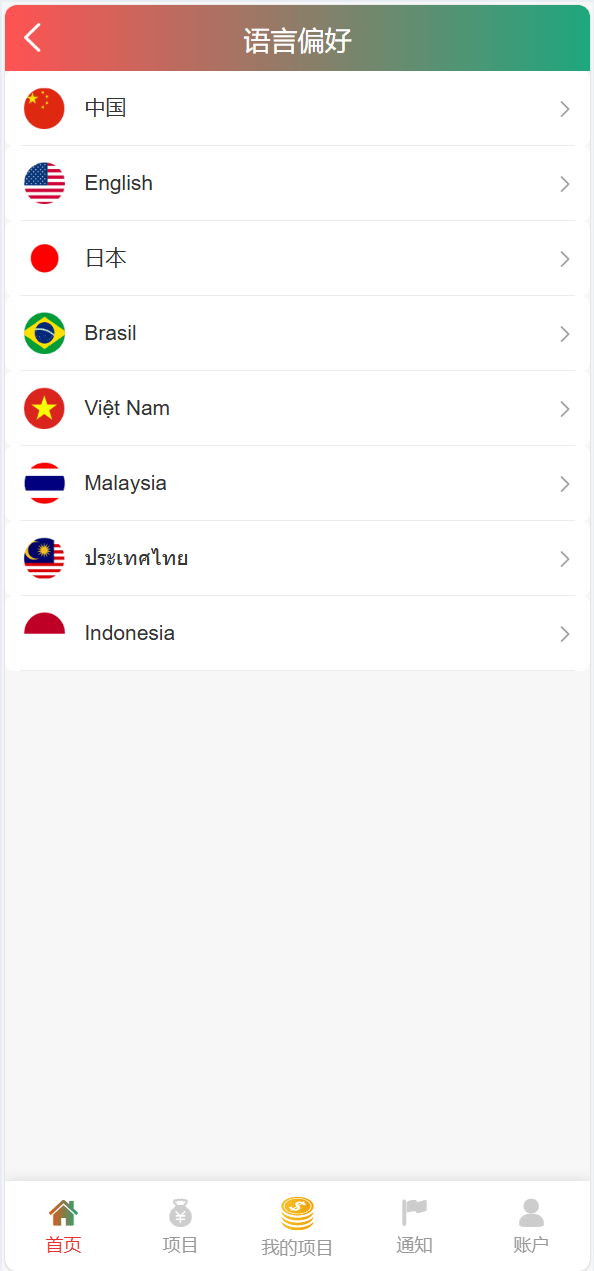
Task: Open the chevron on the 中国 row
Action: [x=565, y=109]
